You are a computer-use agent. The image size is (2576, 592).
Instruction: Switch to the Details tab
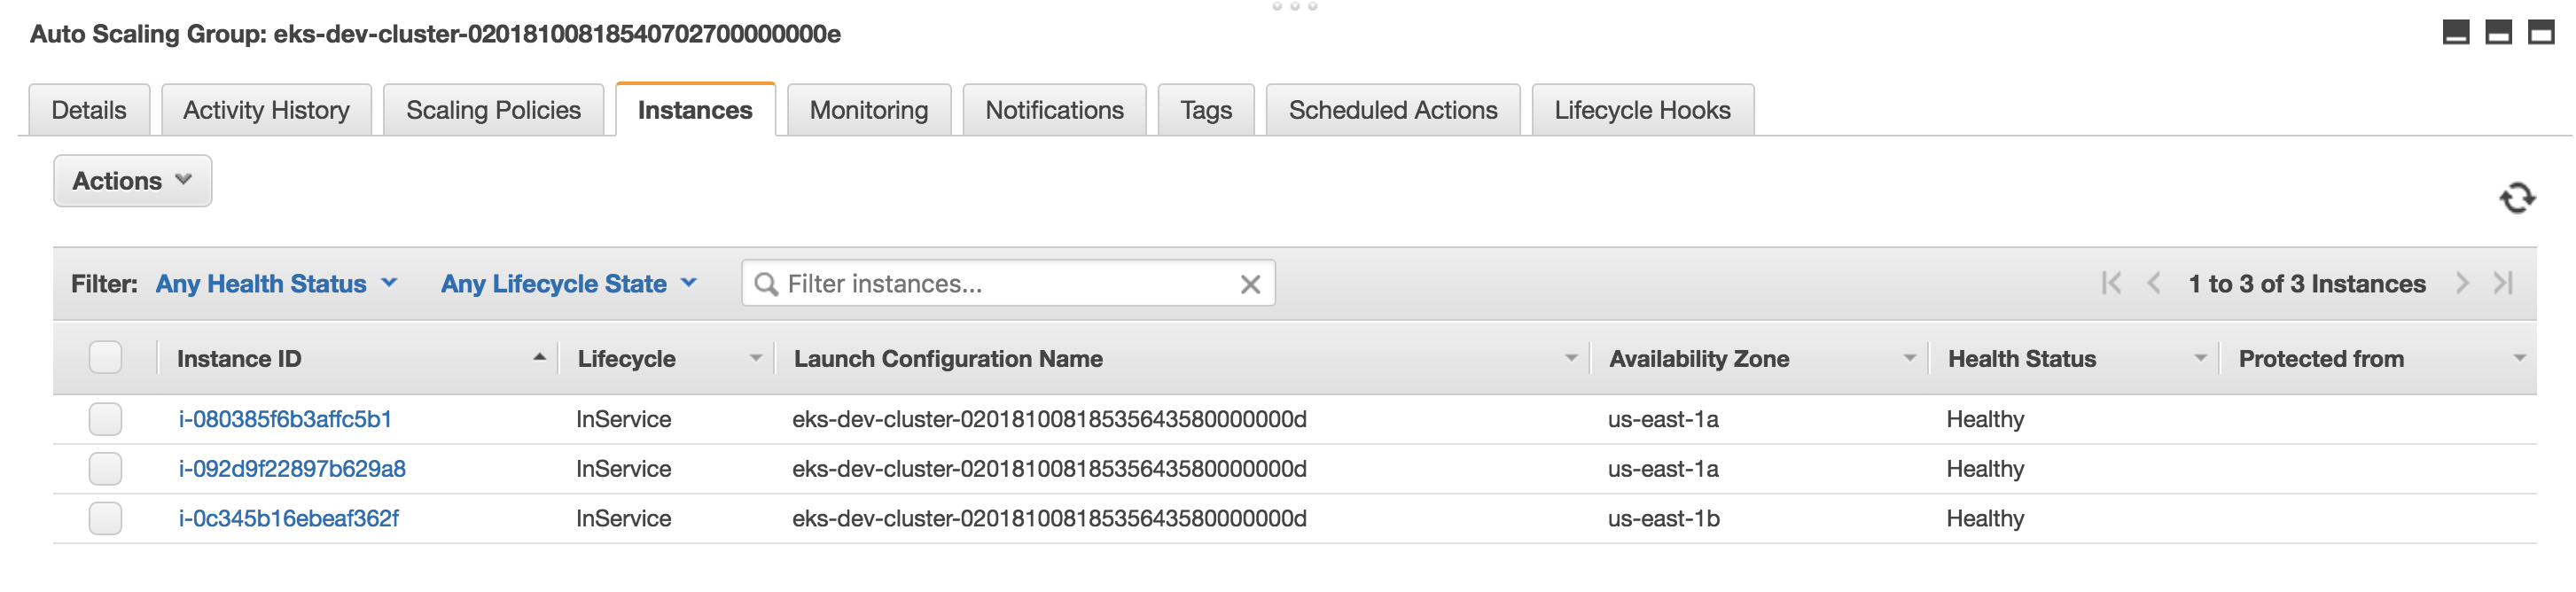[x=89, y=110]
